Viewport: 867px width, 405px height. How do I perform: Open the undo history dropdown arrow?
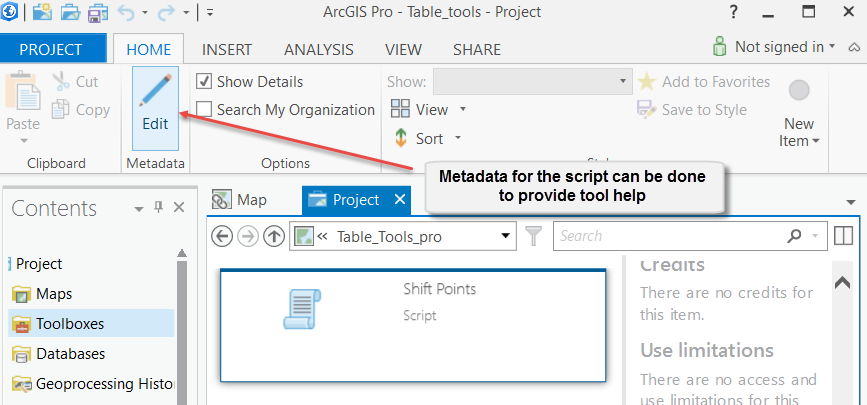click(144, 12)
